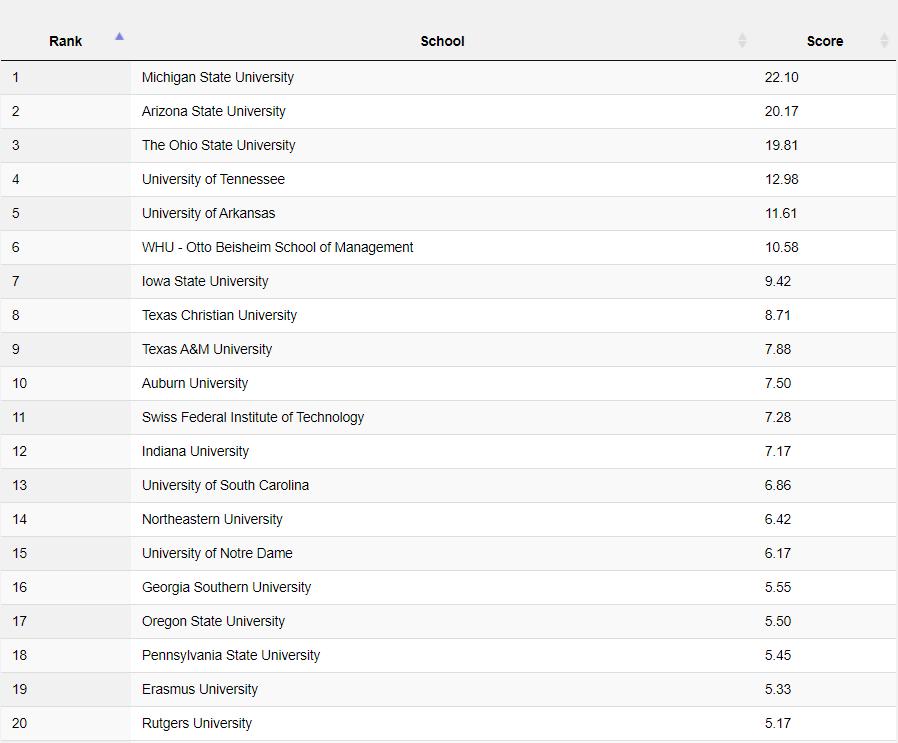Select the Iowa State University cell

(x=205, y=282)
